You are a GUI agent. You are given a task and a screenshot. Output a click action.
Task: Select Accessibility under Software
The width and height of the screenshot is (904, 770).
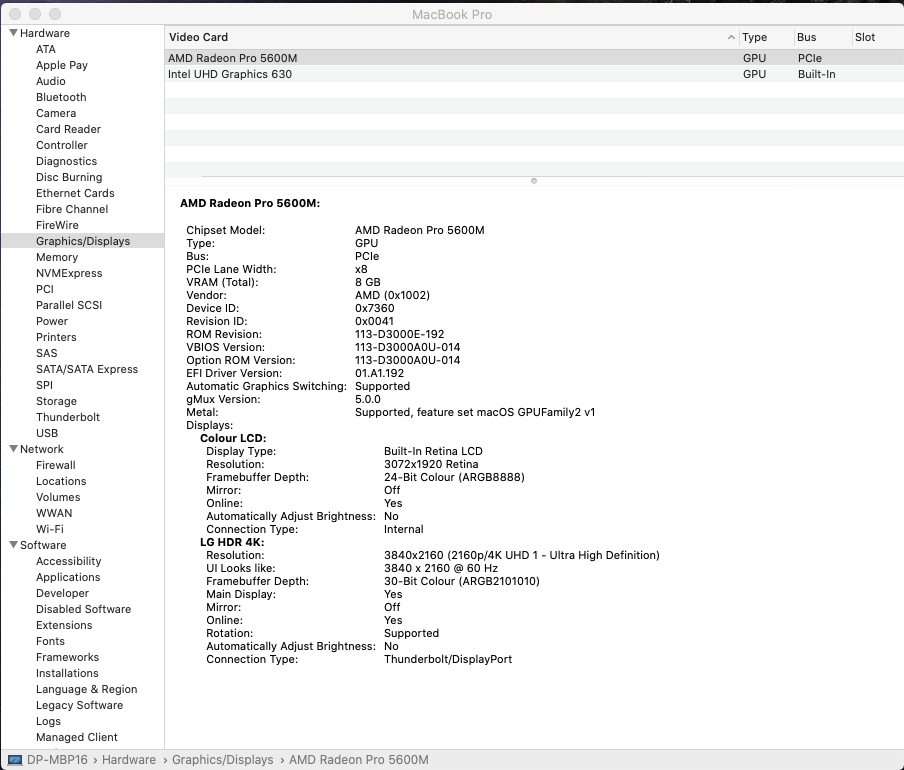(69, 561)
